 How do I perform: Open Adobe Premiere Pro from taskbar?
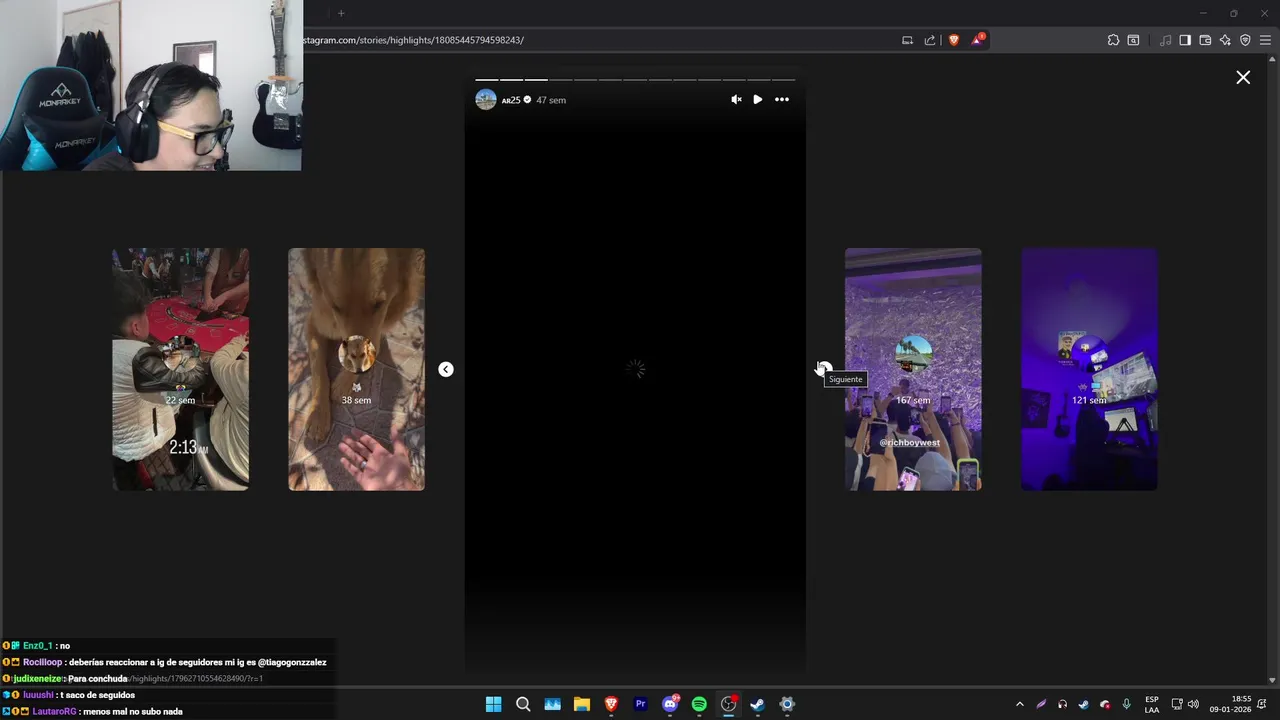(641, 704)
